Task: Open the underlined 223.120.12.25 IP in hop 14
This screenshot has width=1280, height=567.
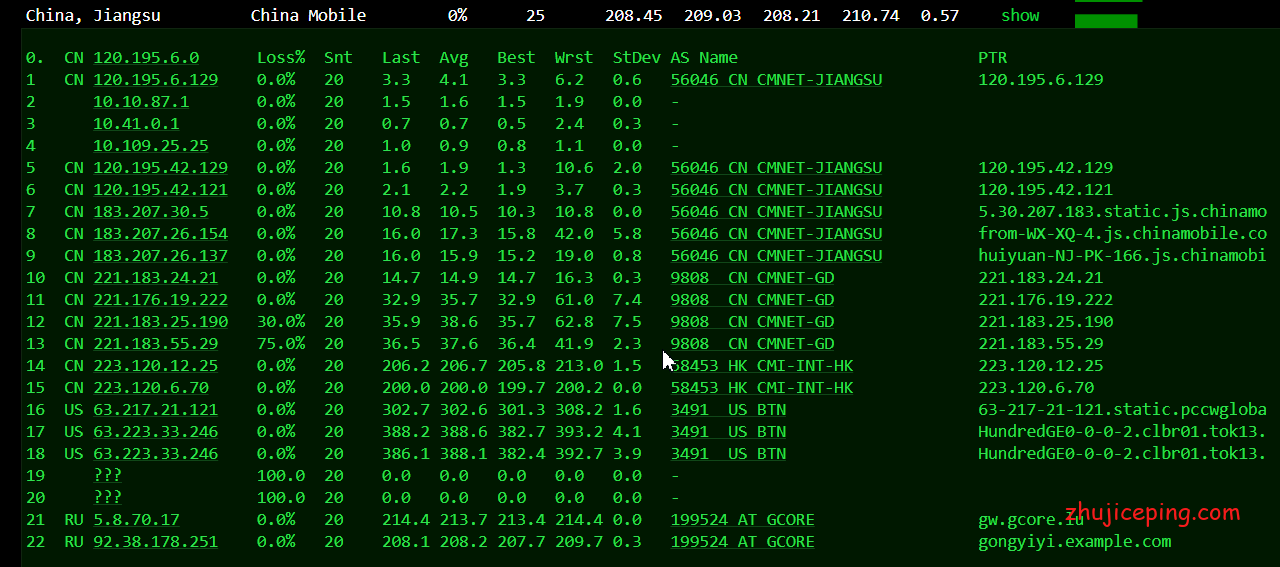Action: click(x=156, y=366)
